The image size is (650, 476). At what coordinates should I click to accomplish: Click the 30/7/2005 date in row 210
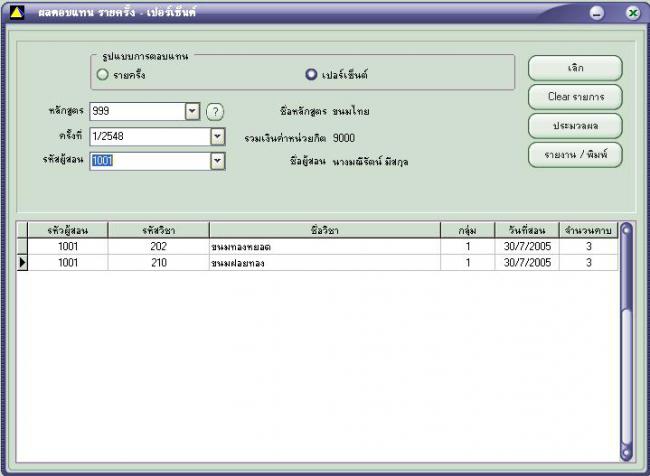527,262
